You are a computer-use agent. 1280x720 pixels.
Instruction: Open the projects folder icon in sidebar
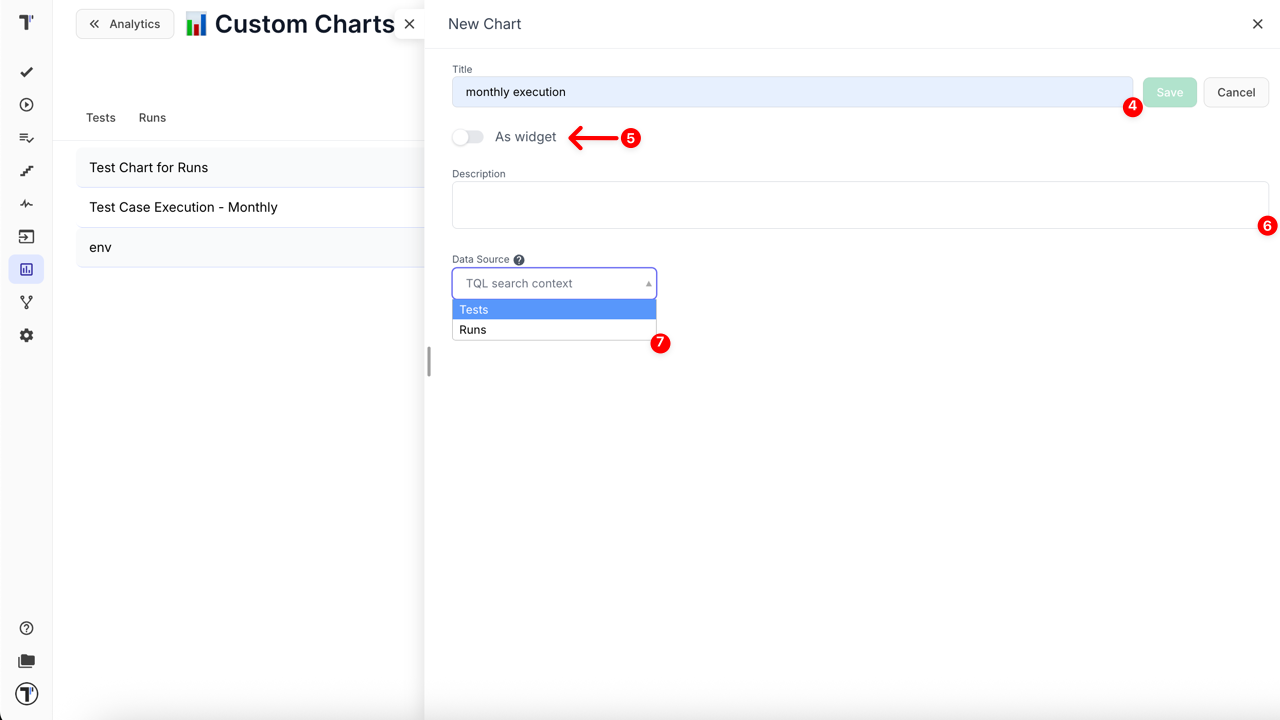point(27,661)
